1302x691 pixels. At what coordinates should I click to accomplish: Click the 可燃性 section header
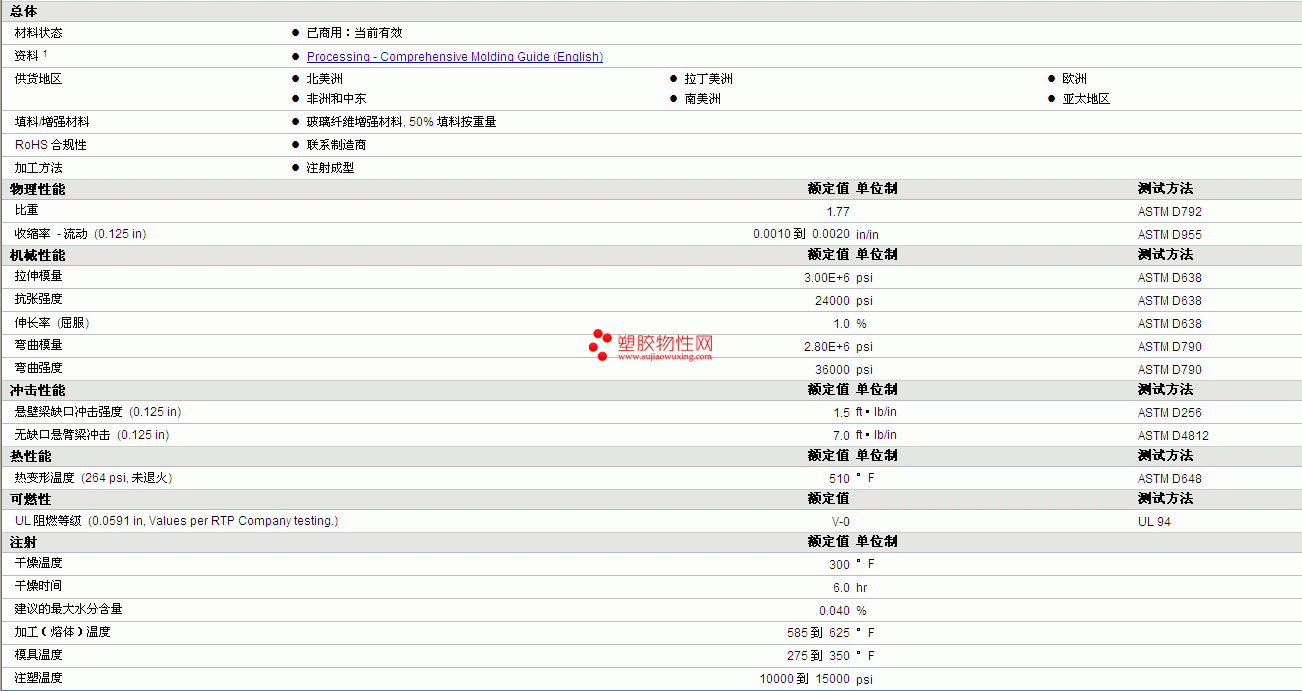click(x=31, y=499)
